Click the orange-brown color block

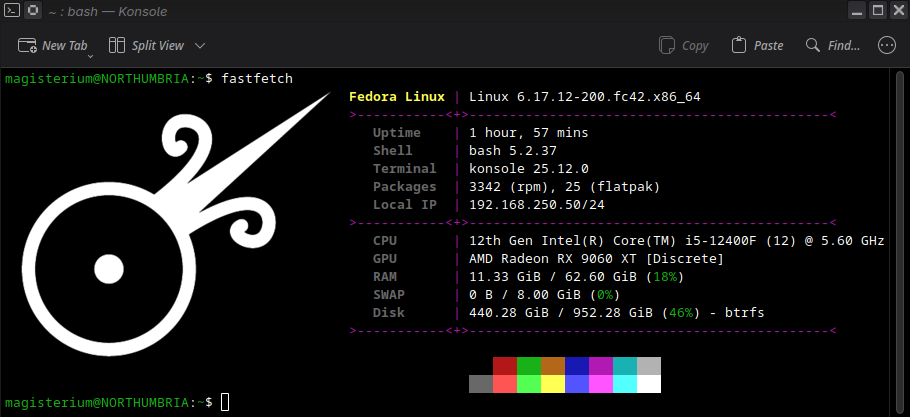click(553, 366)
